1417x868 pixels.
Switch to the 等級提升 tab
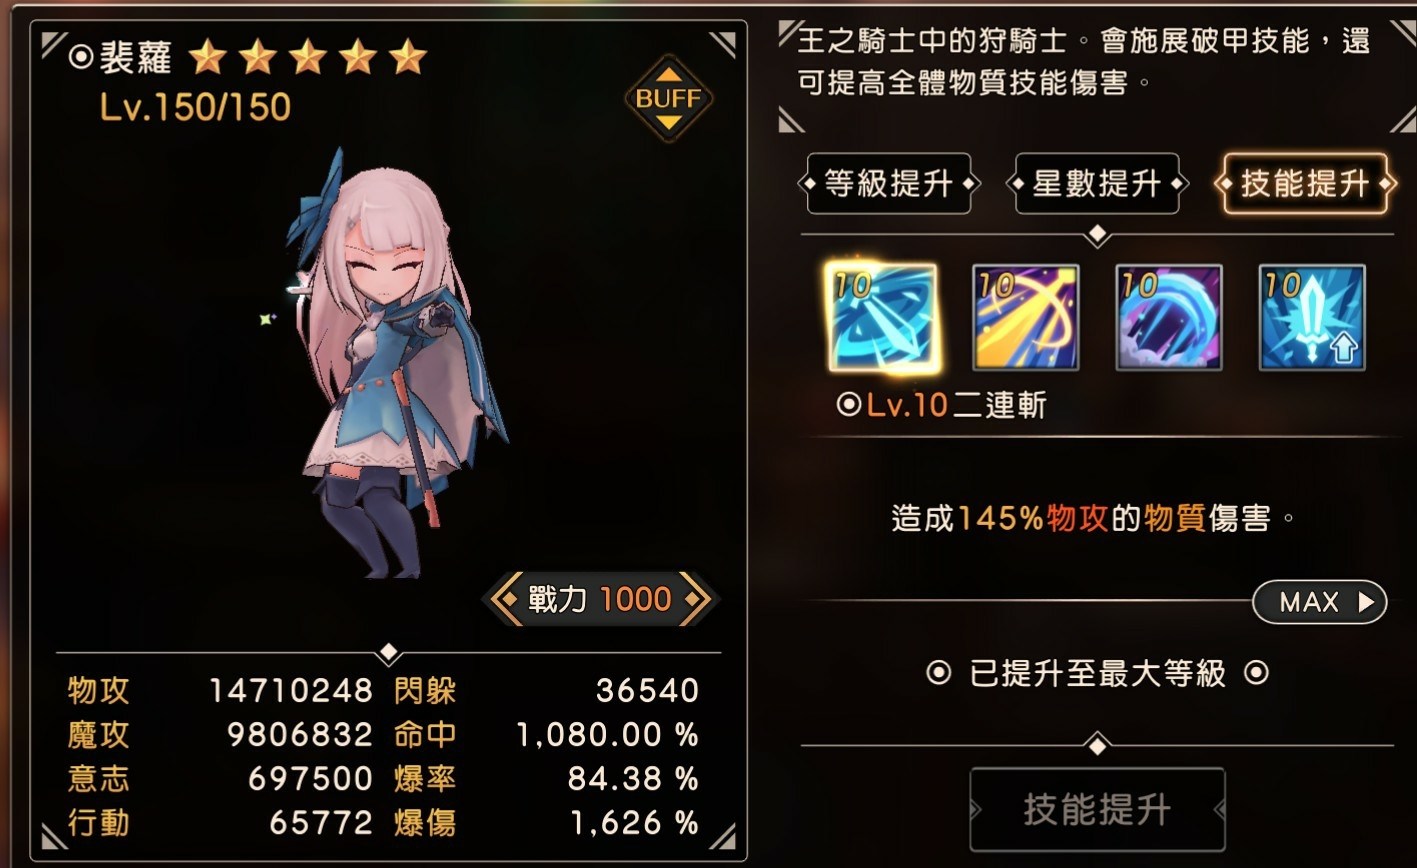tap(888, 184)
